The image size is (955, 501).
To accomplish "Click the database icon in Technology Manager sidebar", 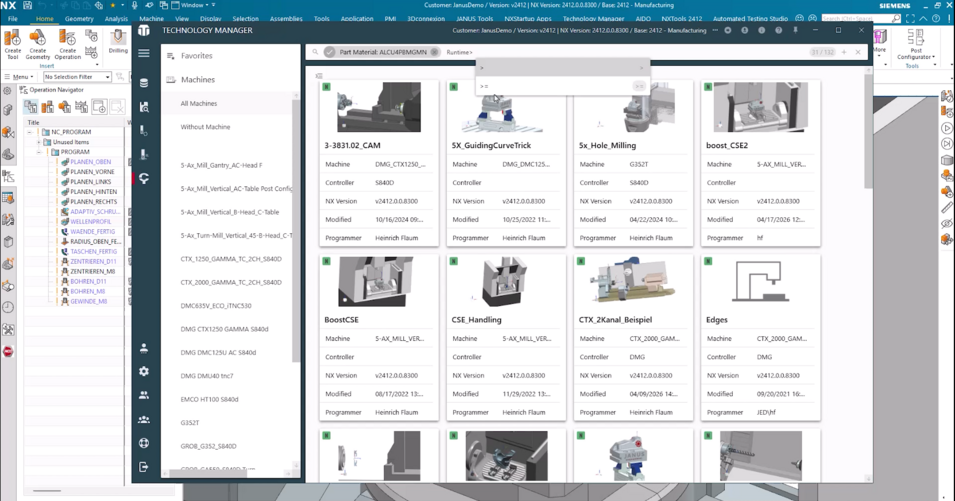I will coord(144,83).
